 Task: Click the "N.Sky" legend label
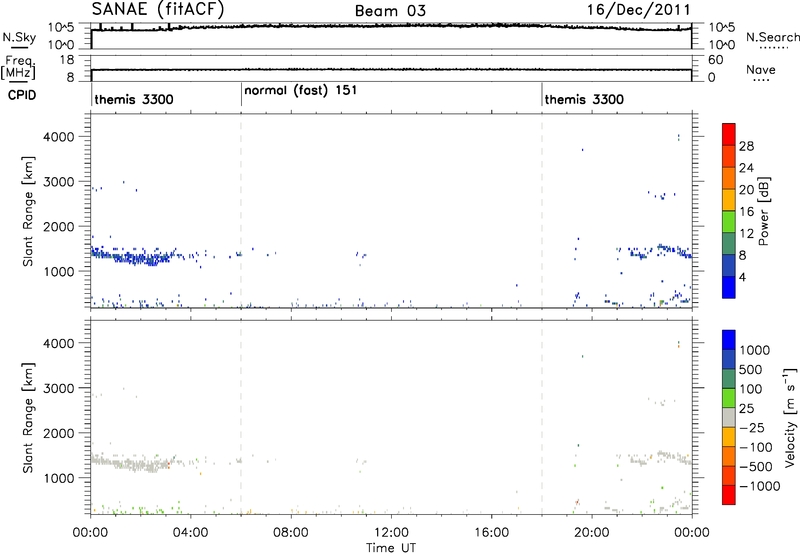tap(19, 37)
